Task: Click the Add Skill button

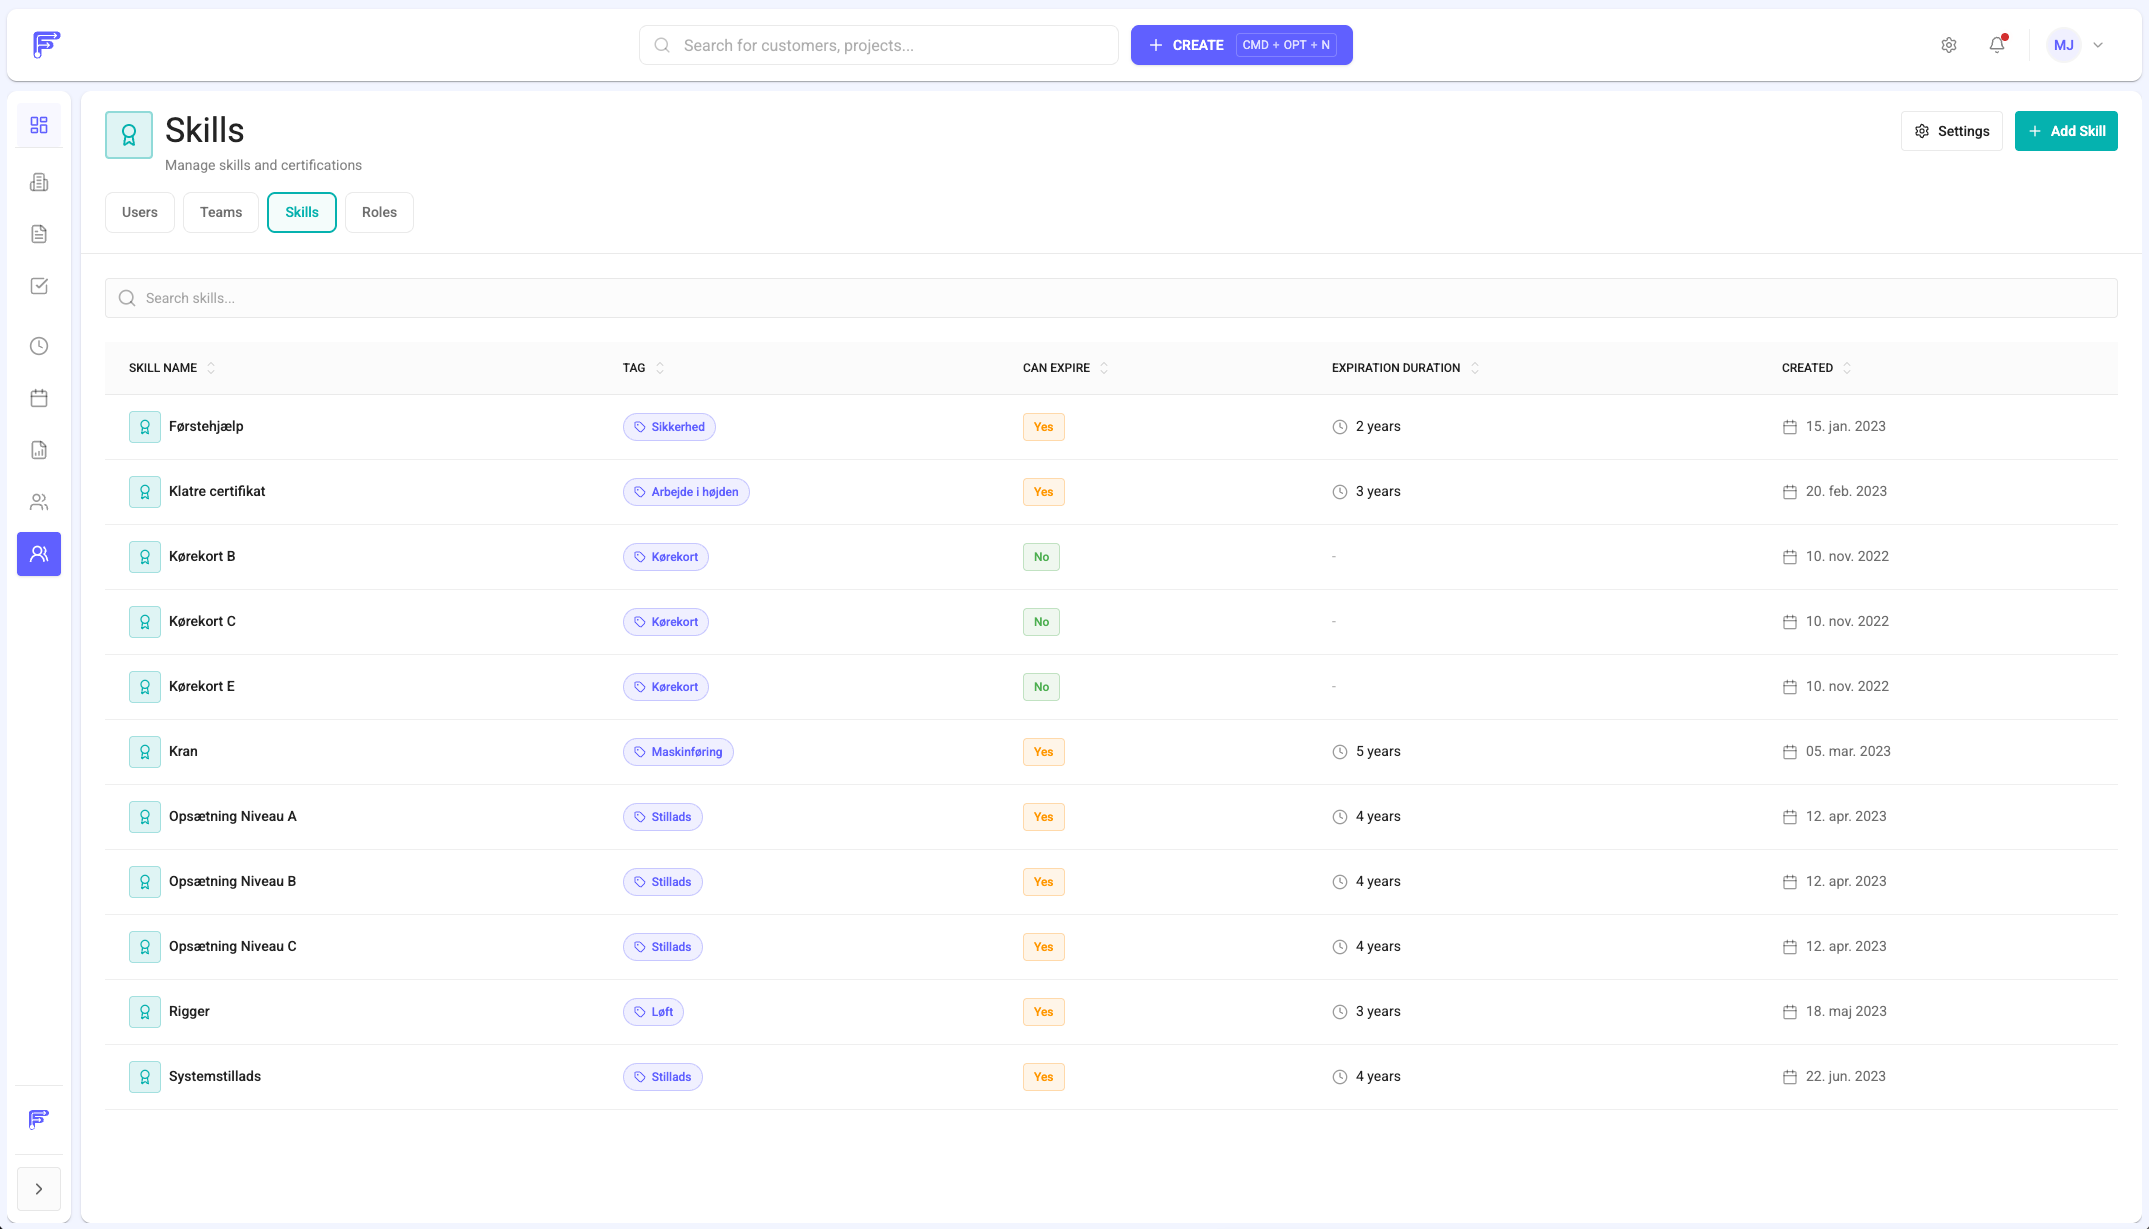Action: (2066, 131)
